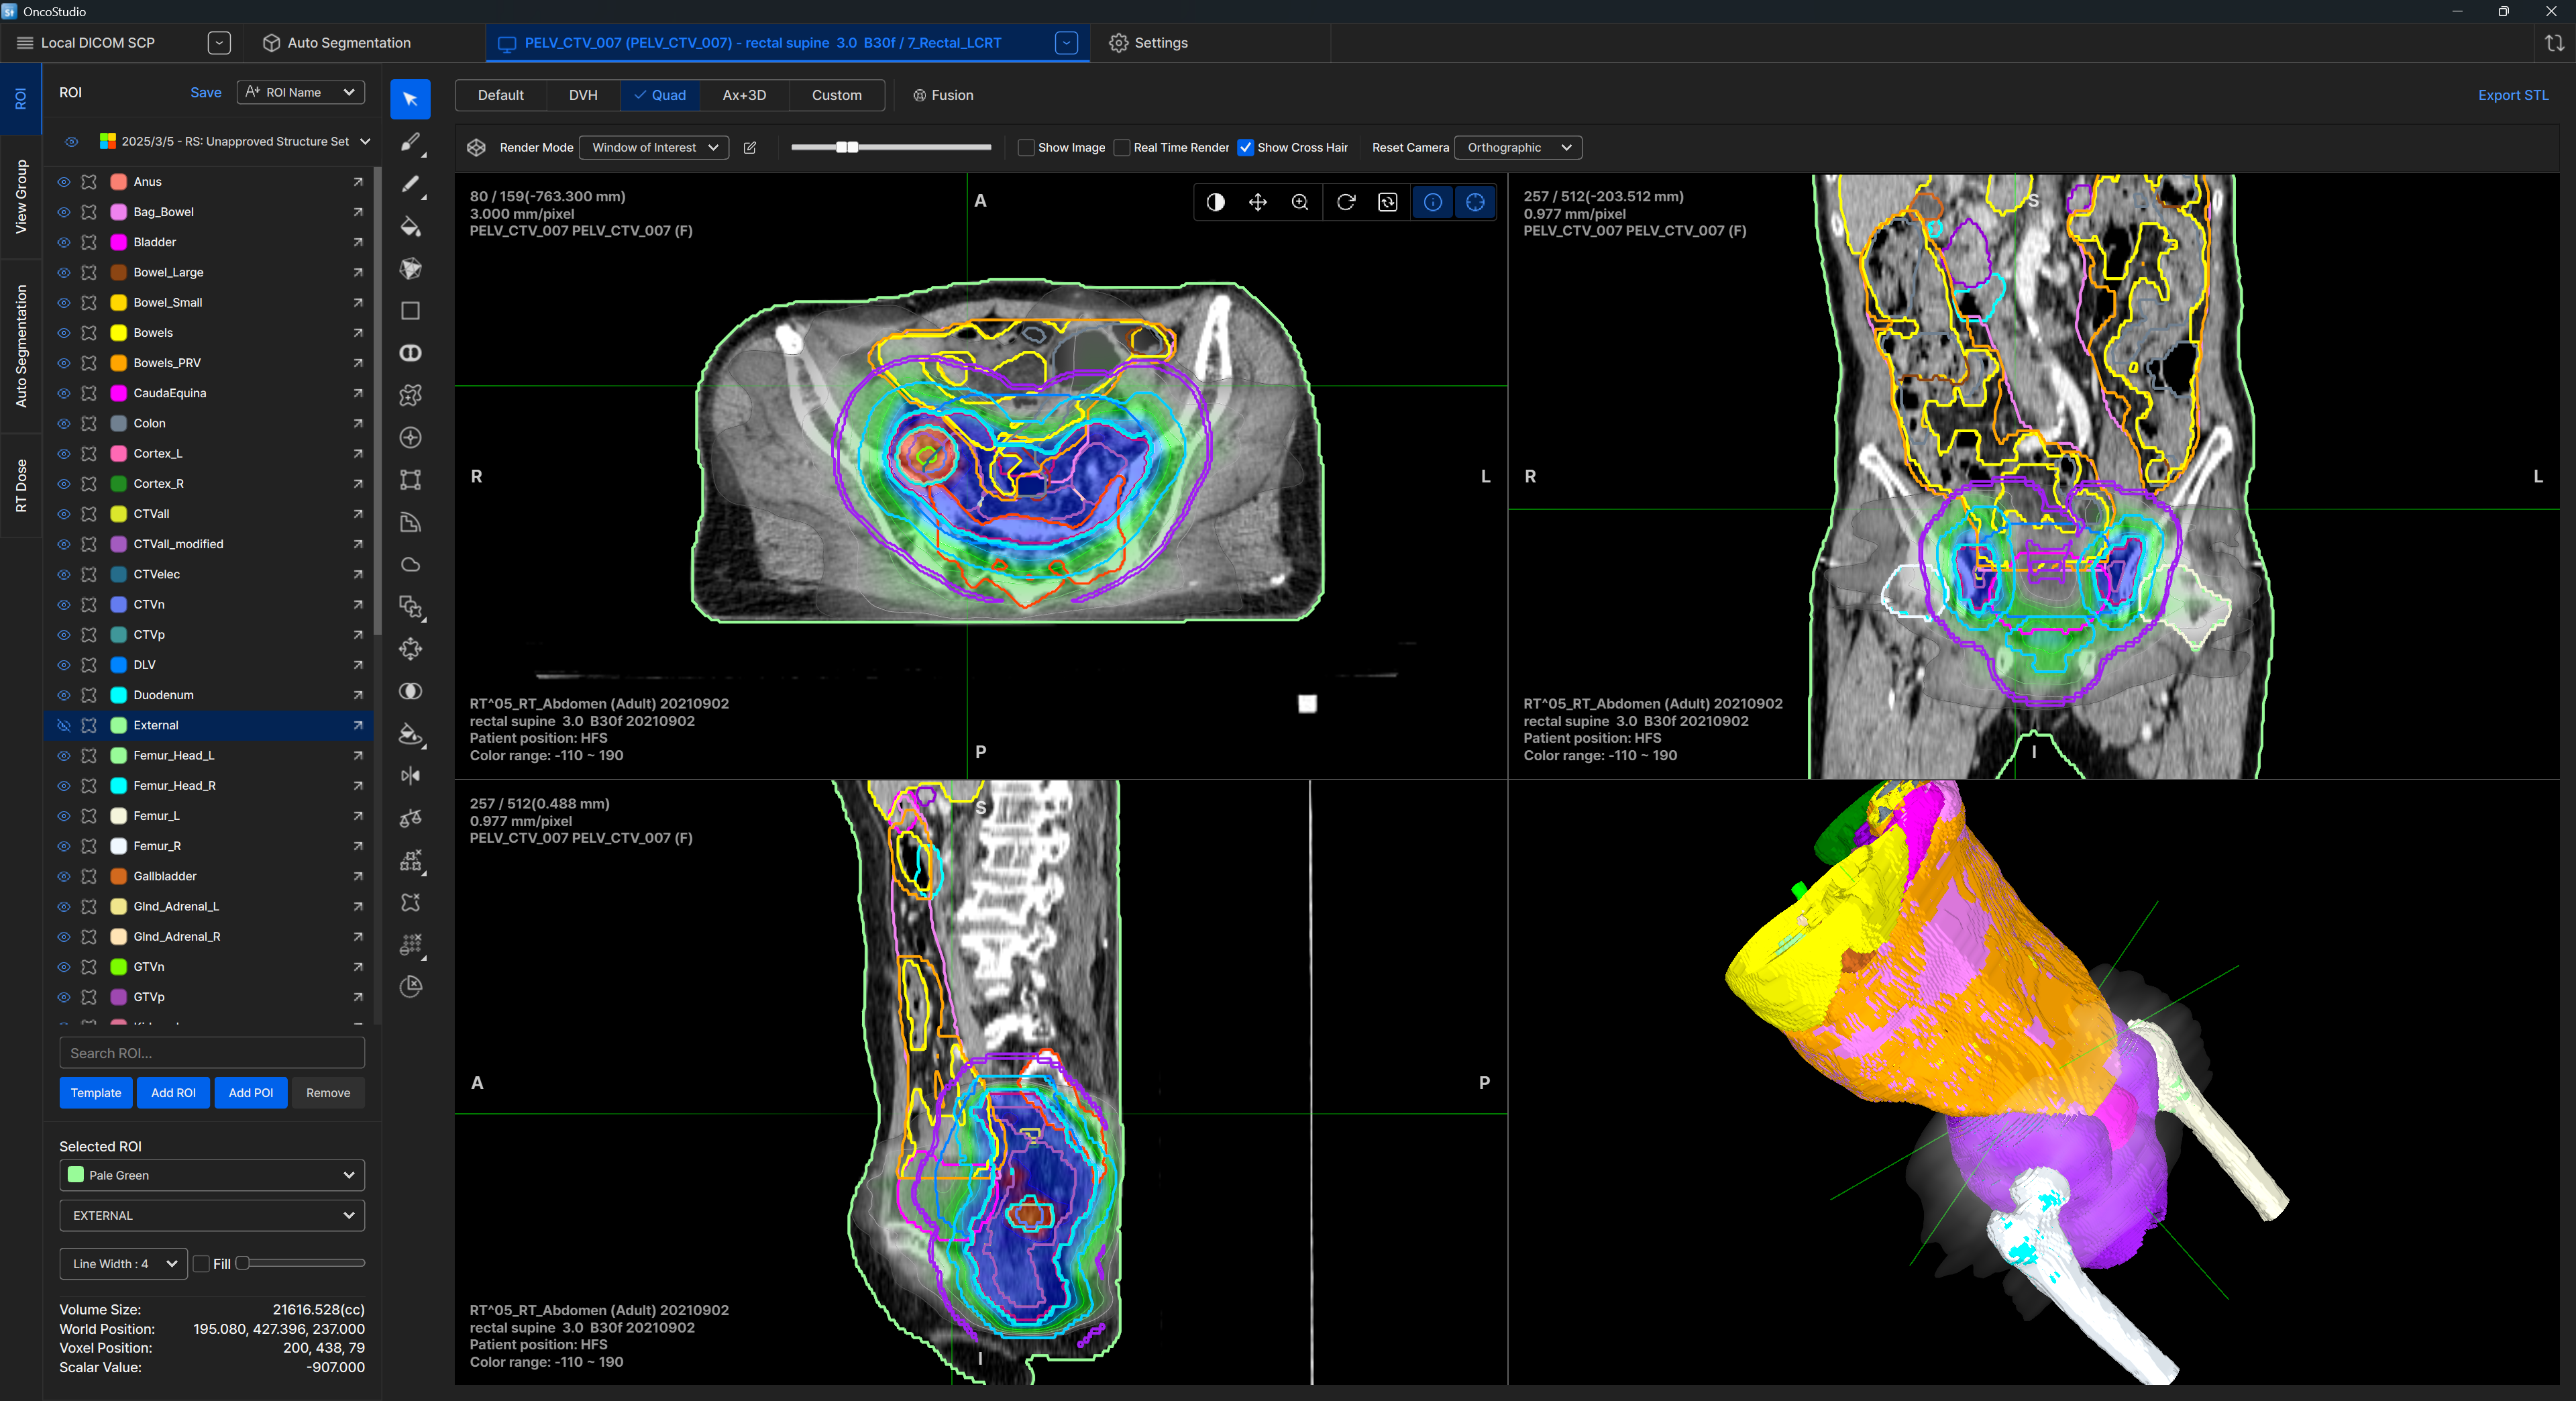Image resolution: width=2576 pixels, height=1401 pixels.
Task: Select the rectangle shape tool
Action: [410, 311]
